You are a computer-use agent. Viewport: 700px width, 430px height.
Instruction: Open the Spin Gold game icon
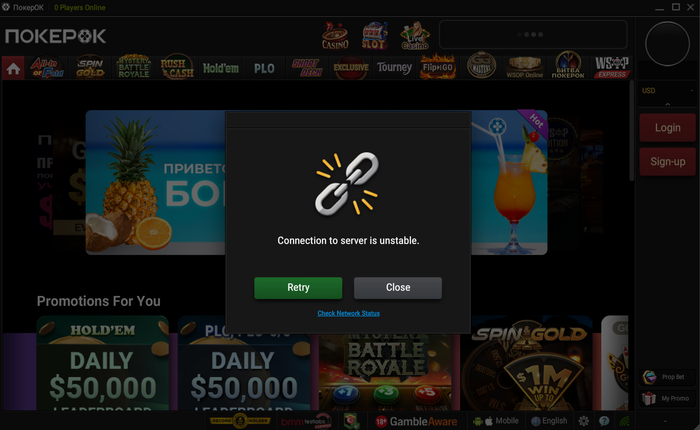point(90,68)
